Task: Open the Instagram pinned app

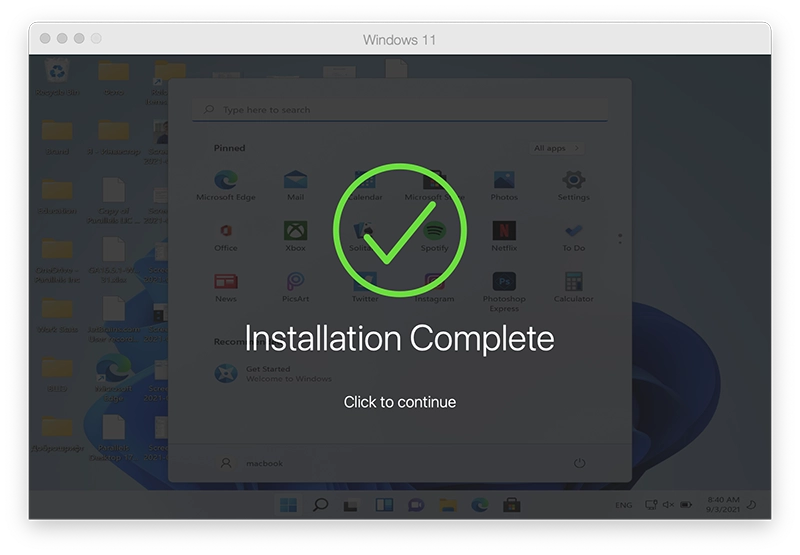Action: (x=434, y=287)
